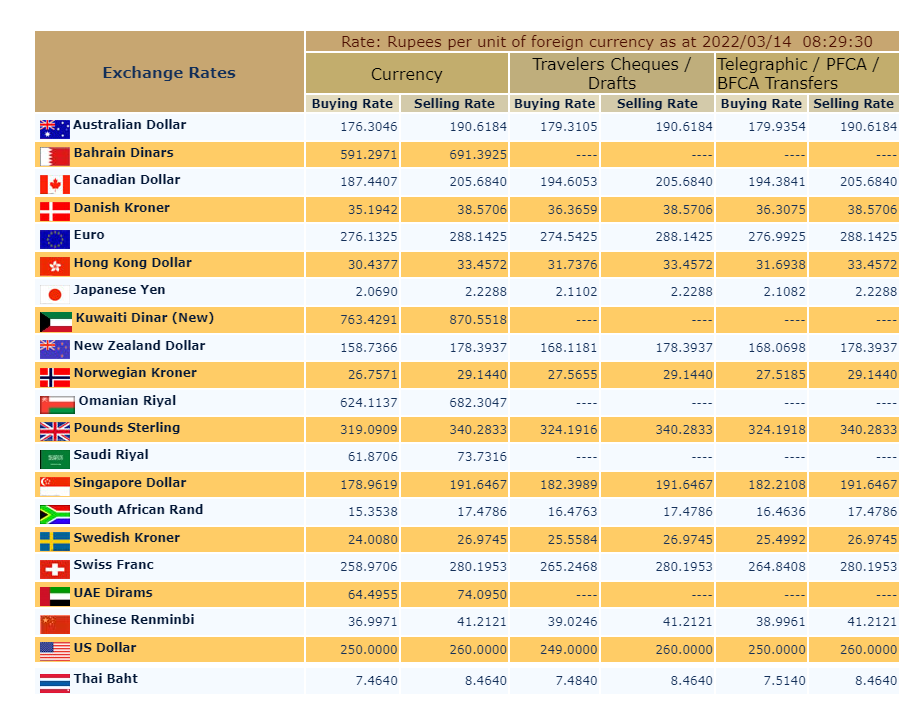924x710 pixels.
Task: Click Singapore Dollar cheque buying 182.3989
Action: [x=569, y=484]
